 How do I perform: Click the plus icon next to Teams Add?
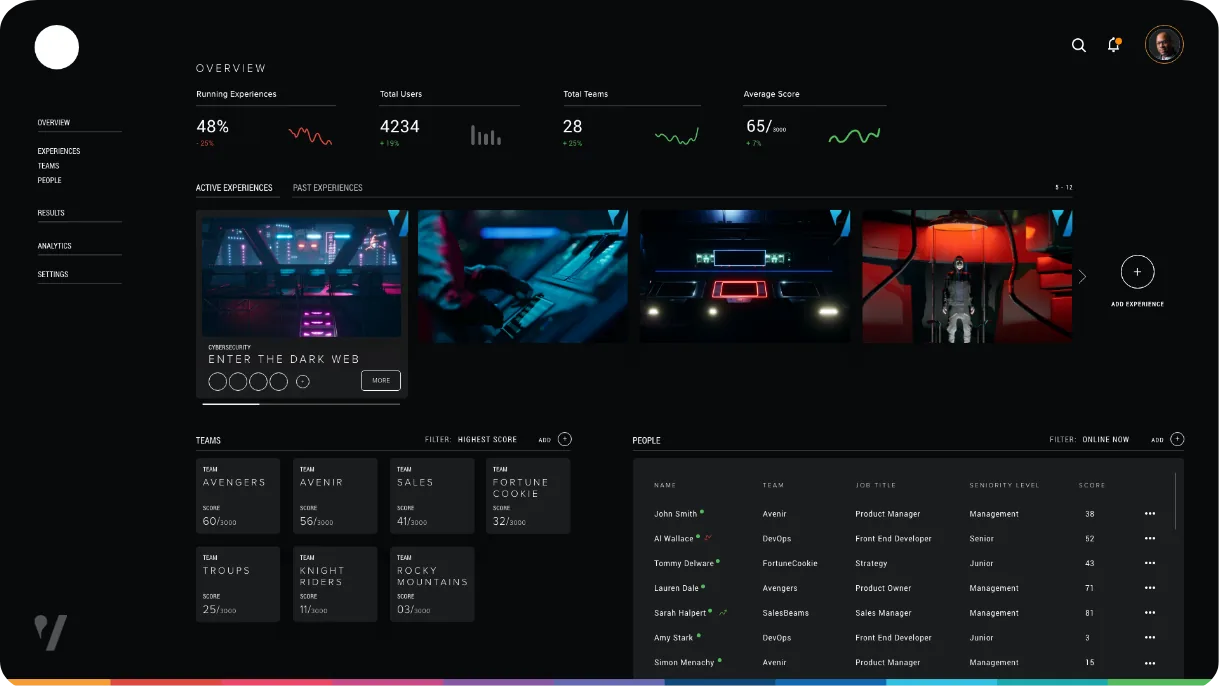pyautogui.click(x=565, y=439)
